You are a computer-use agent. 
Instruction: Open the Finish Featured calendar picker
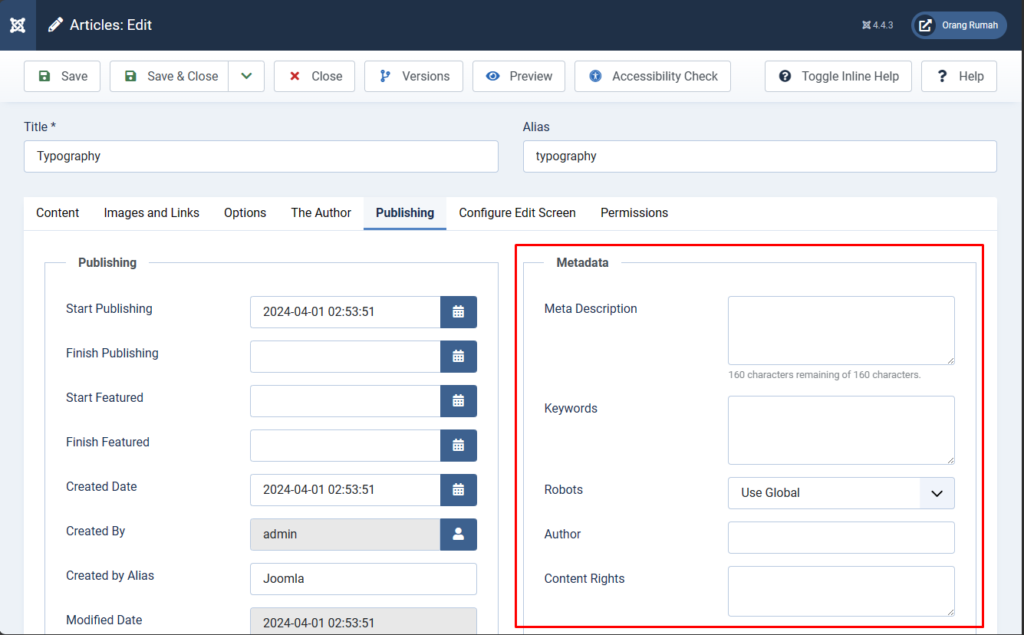(459, 445)
